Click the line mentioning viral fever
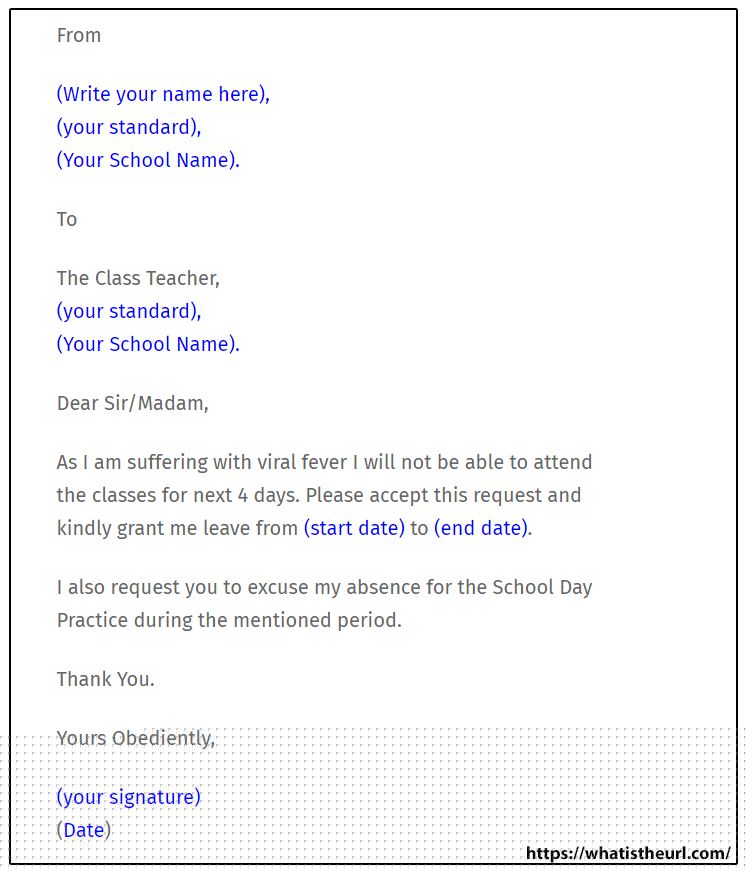Screen dimensions: 746x872 (x=324, y=463)
